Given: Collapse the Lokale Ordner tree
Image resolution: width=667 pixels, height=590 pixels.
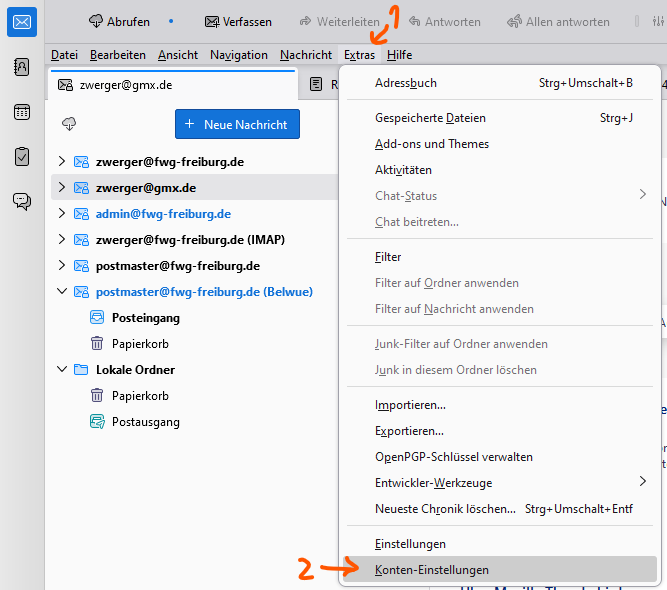Looking at the screenshot, I should pos(61,370).
